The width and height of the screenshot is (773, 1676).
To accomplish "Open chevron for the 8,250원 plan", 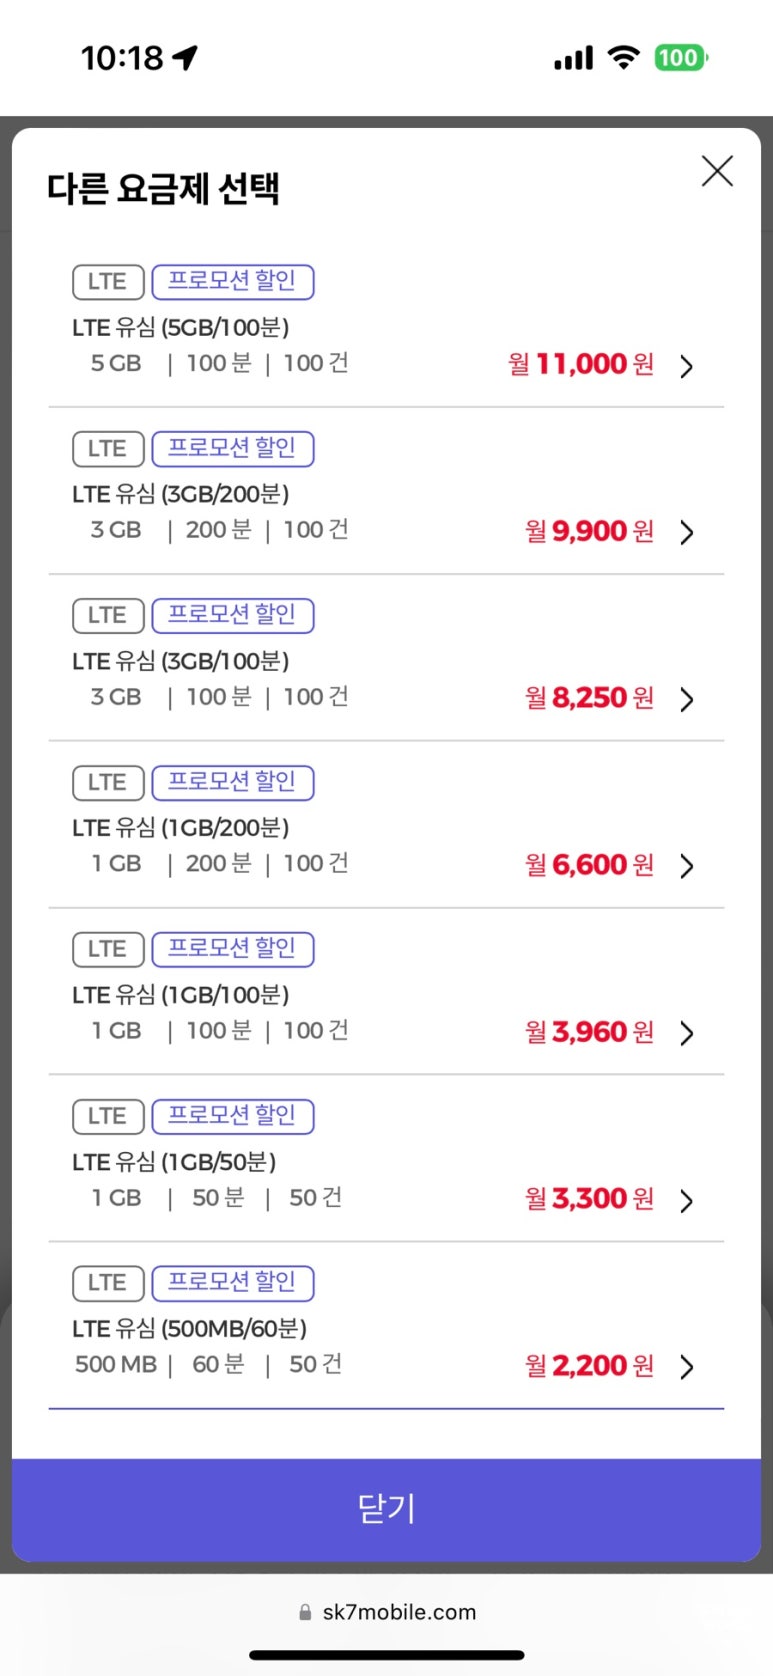I will [686, 699].
